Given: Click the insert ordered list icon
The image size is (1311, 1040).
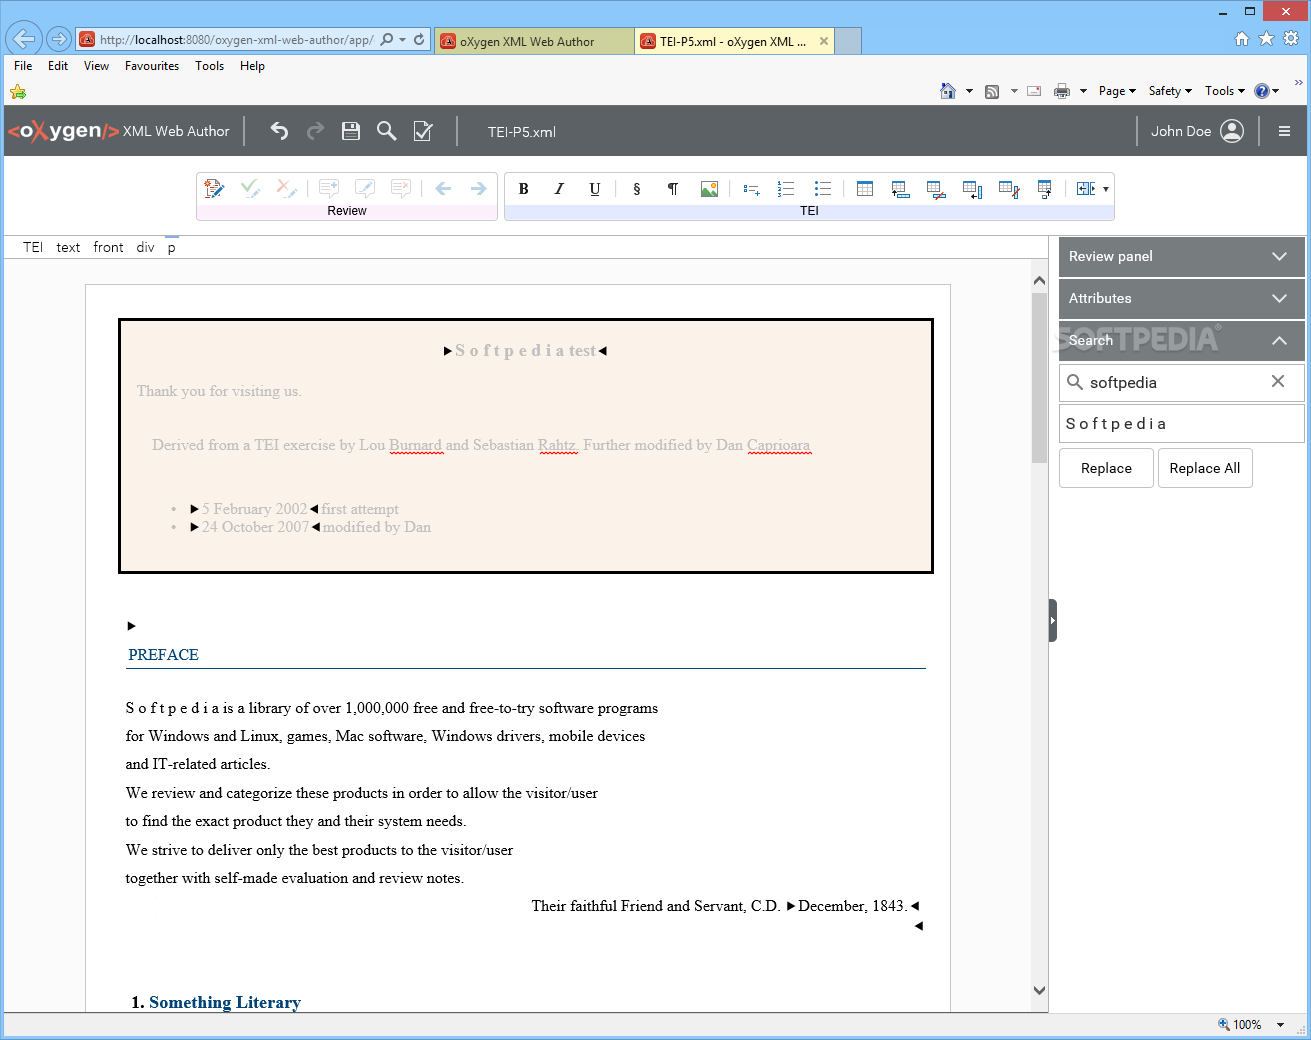Looking at the screenshot, I should pyautogui.click(x=787, y=189).
